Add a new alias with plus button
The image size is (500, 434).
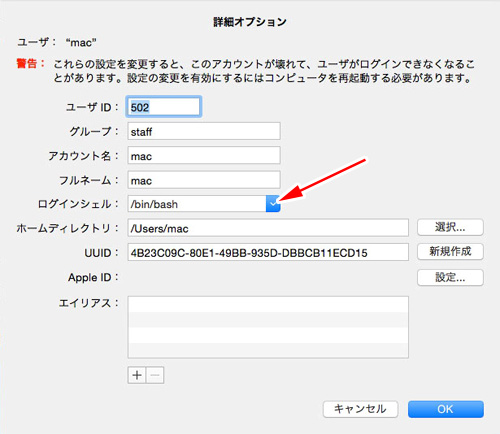coord(137,375)
